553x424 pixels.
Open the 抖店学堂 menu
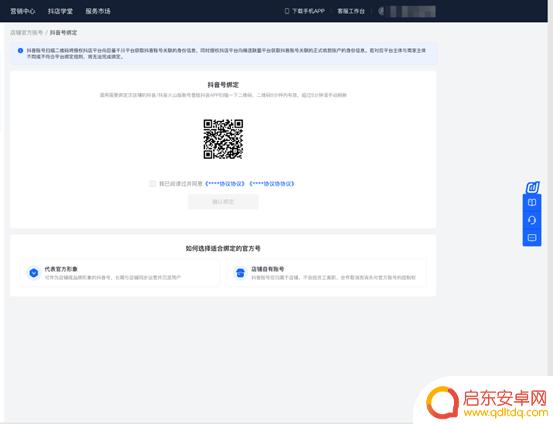60,11
